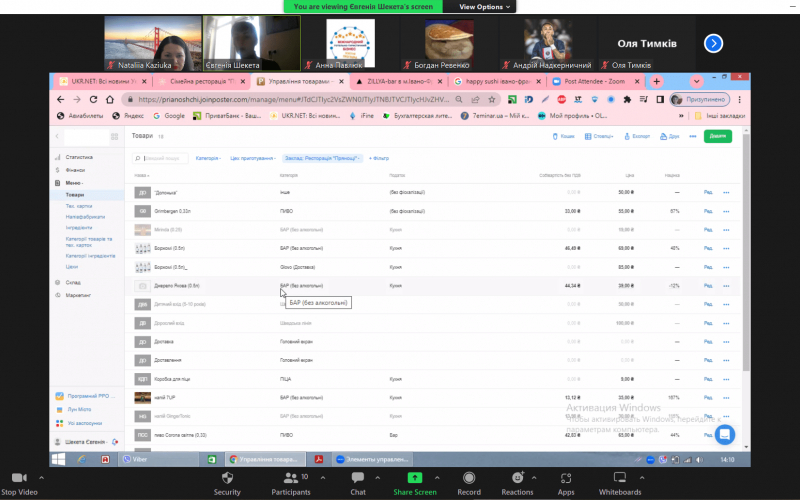This screenshot has height=500, width=800.
Task: Click the taskbar volume speaker icon
Action: pos(699,460)
